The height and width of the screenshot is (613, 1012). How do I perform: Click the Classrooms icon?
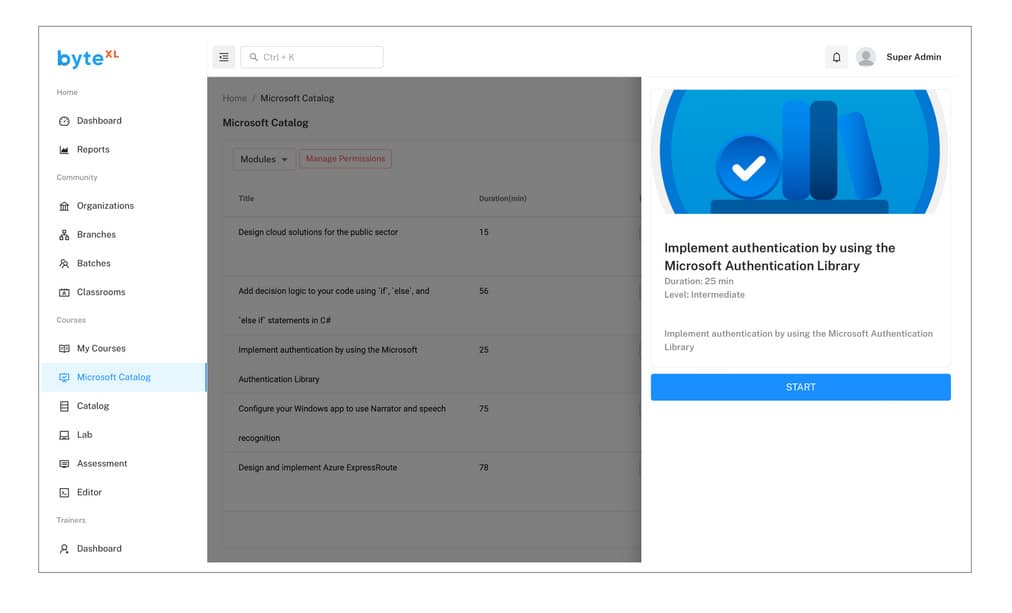(64, 292)
